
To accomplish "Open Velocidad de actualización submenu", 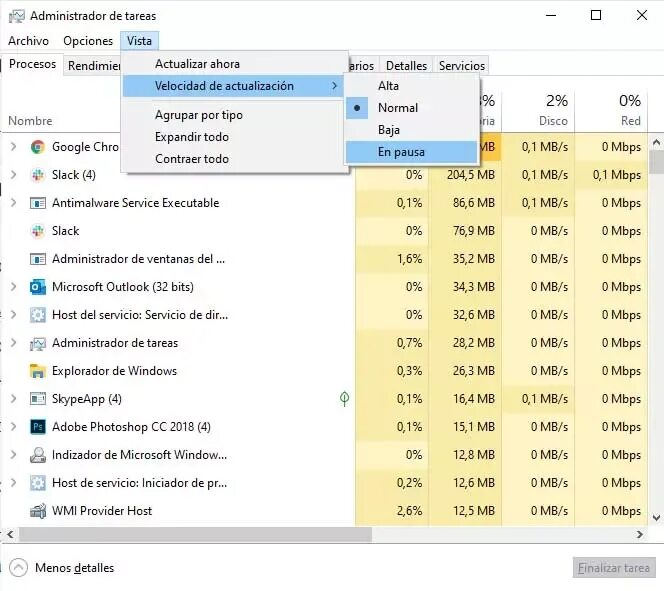I will point(233,86).
